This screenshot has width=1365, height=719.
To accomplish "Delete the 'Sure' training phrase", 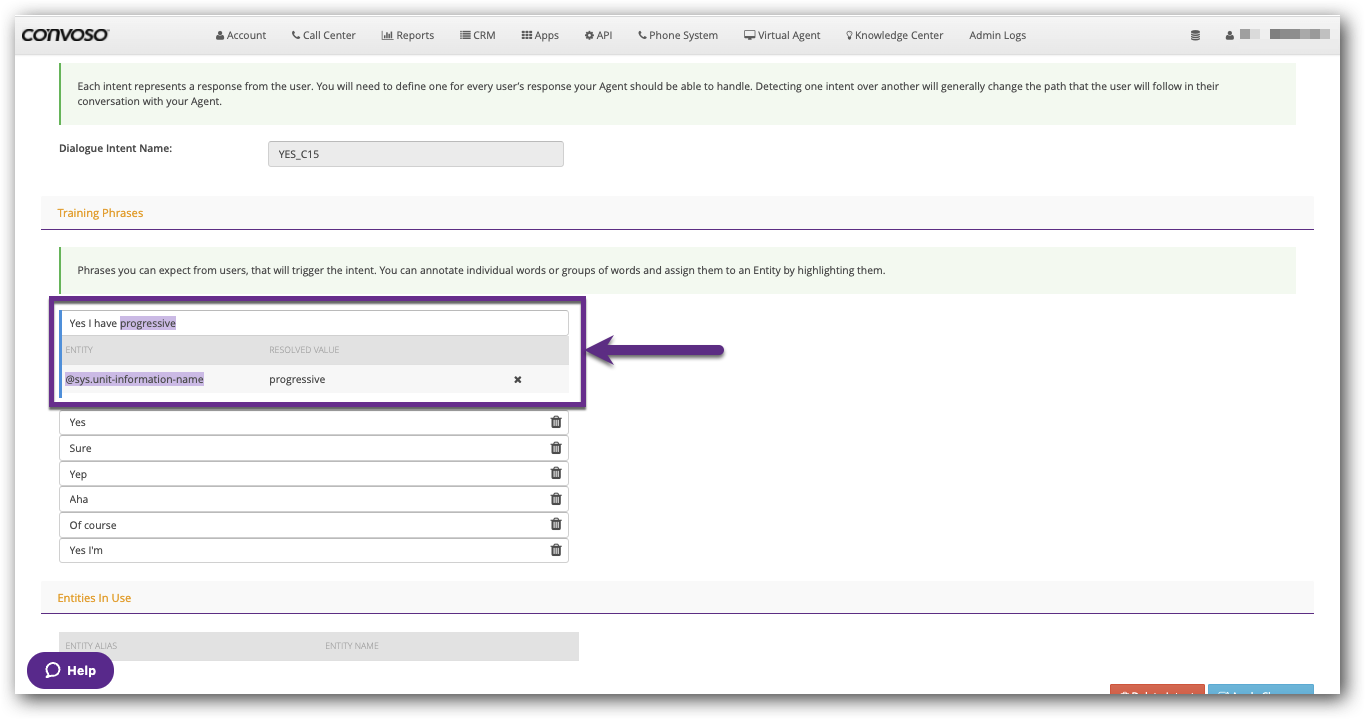I will pyautogui.click(x=556, y=448).
